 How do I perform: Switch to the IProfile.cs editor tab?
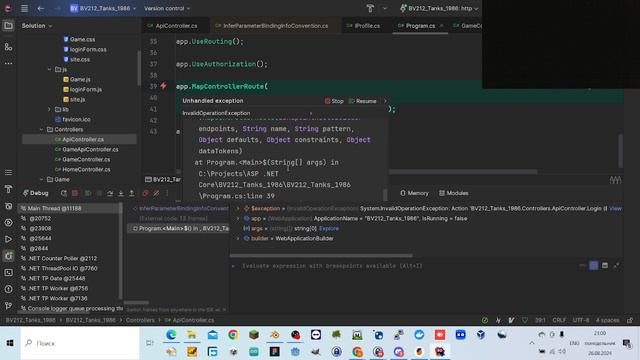tap(363, 26)
